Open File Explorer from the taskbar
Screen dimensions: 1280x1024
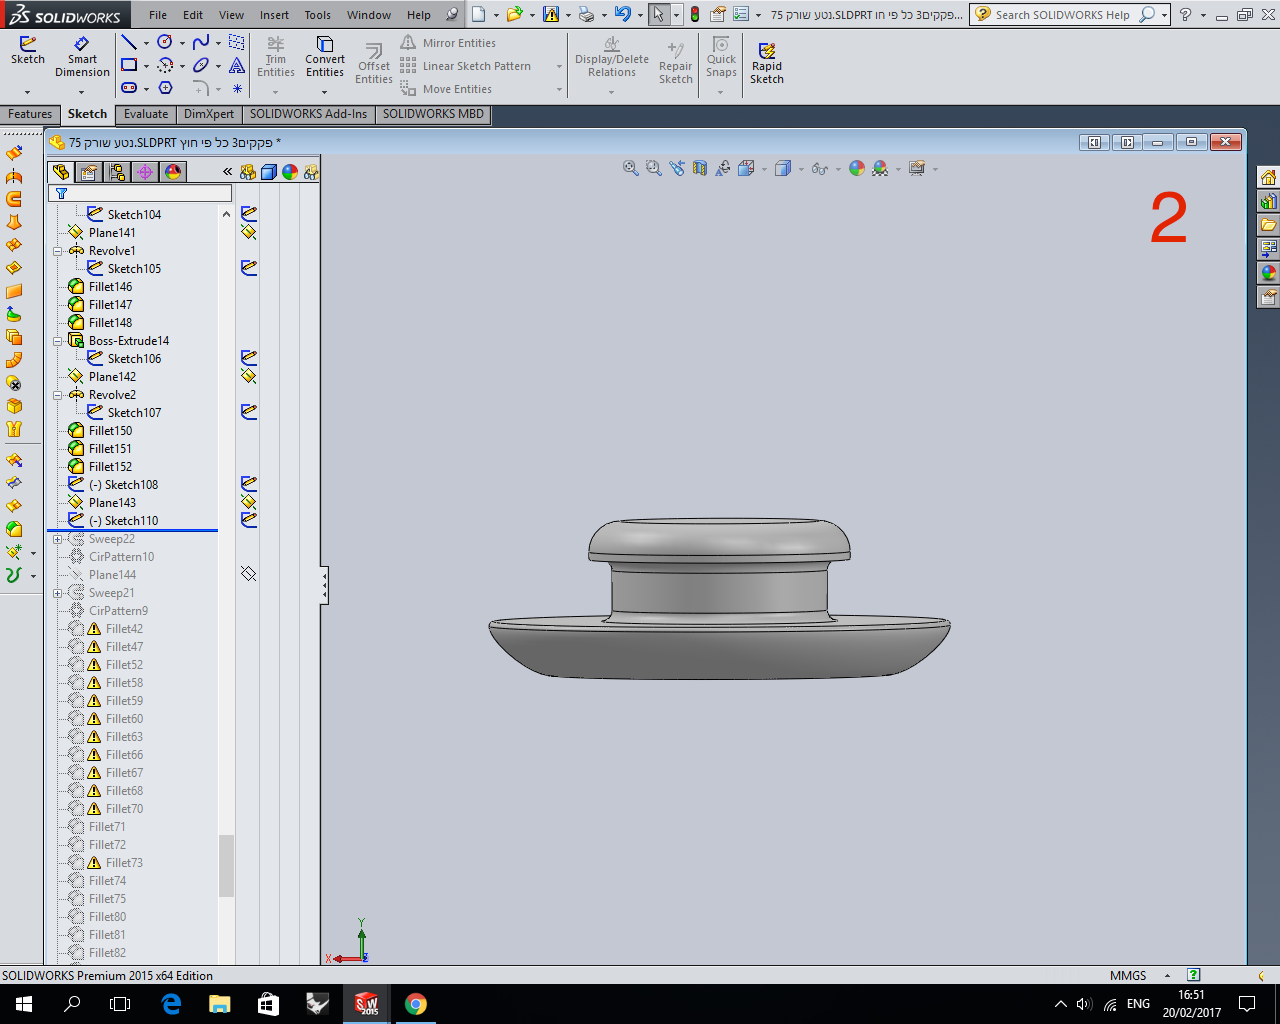(x=219, y=1004)
